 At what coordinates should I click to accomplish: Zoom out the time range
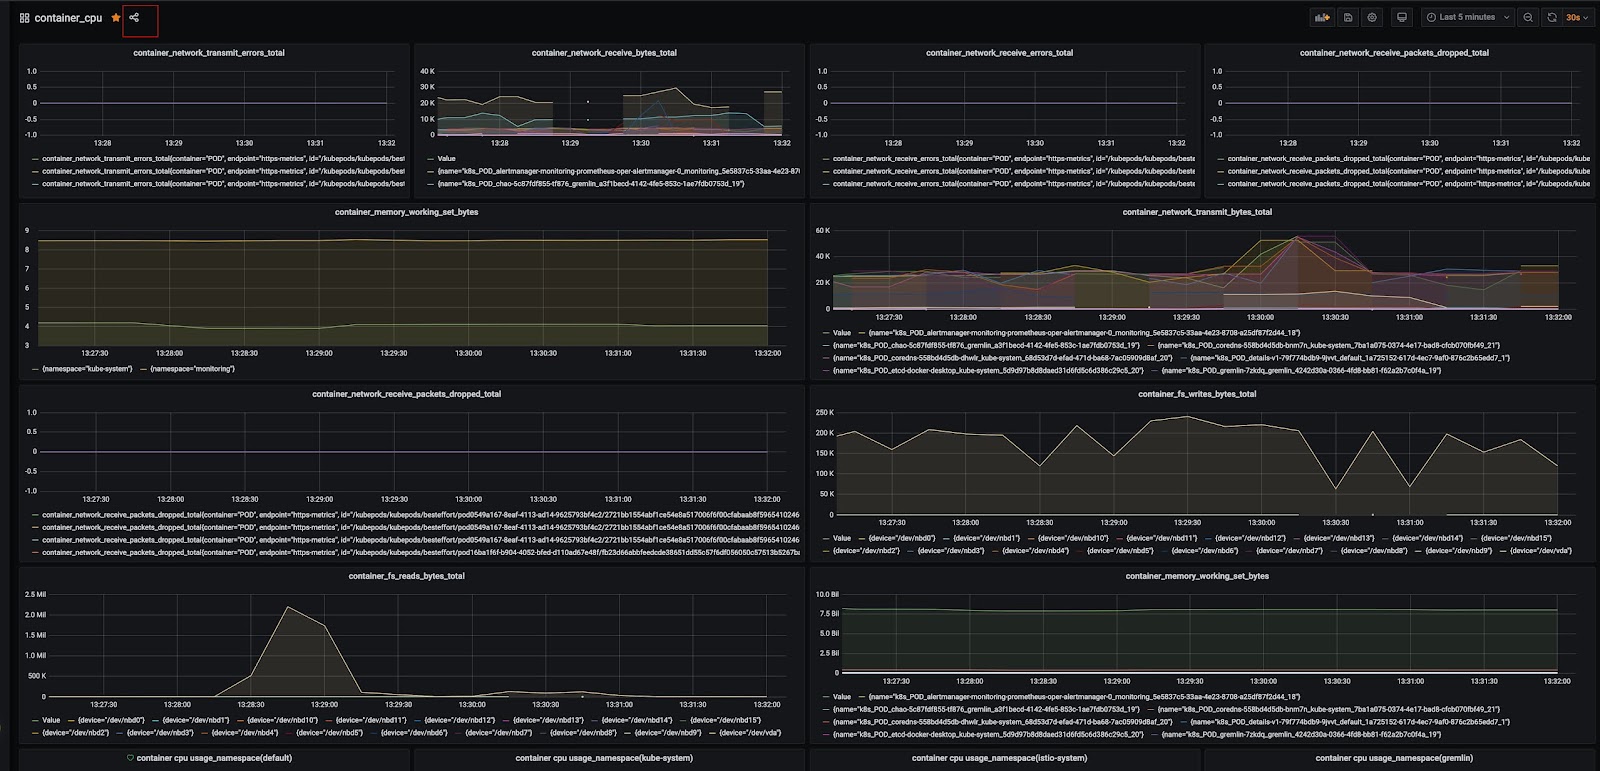tap(1528, 17)
